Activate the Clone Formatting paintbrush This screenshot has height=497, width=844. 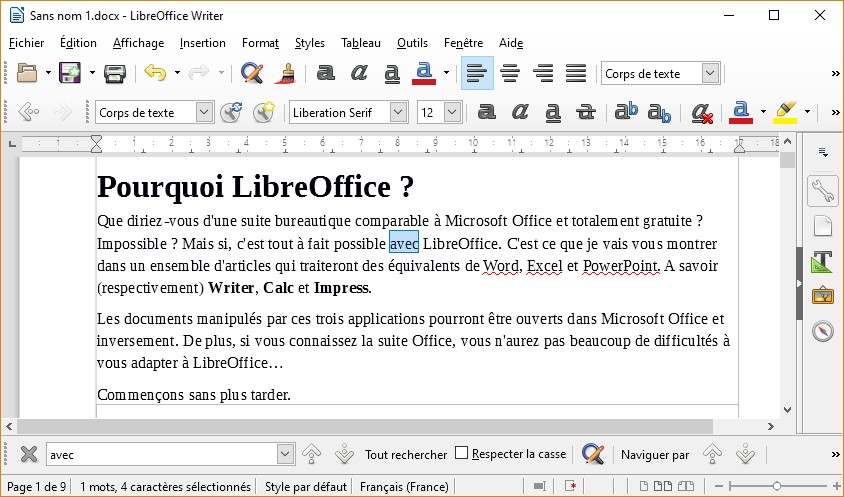coord(285,73)
